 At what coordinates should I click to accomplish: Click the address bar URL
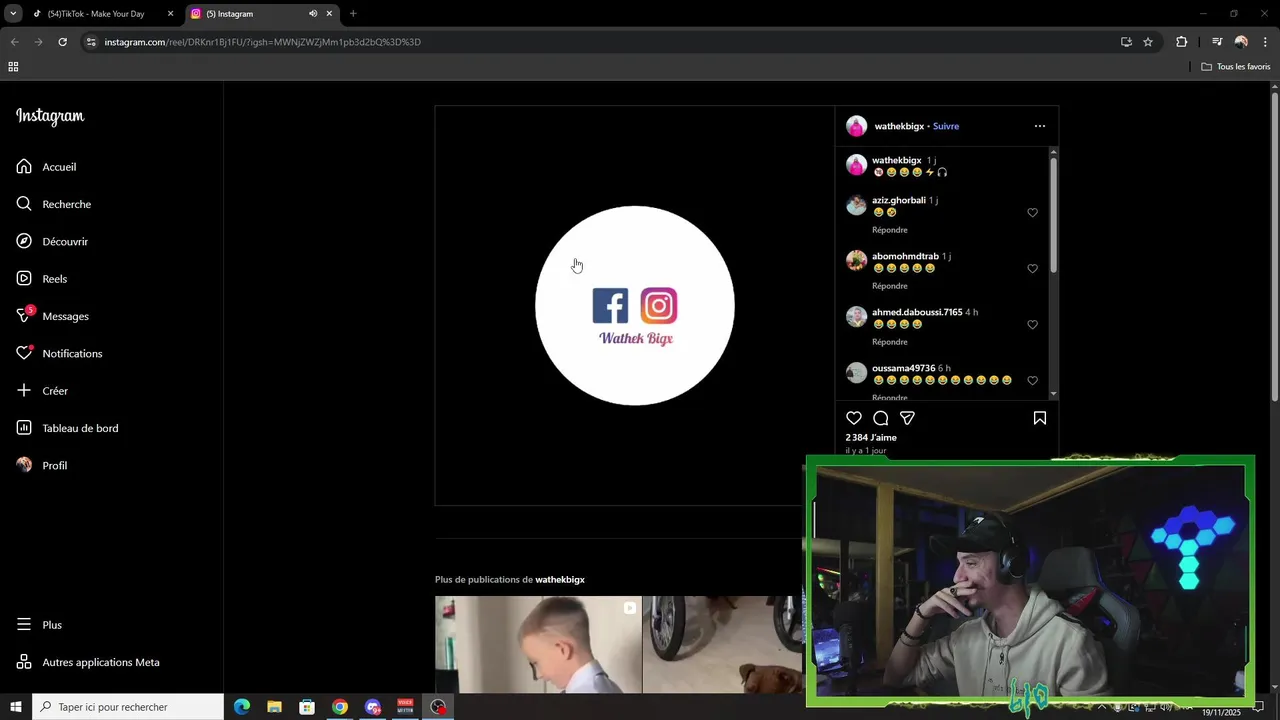263,42
